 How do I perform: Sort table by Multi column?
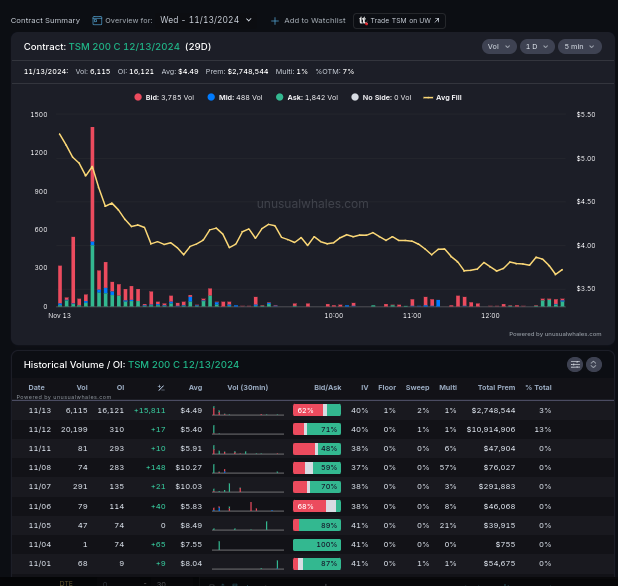click(x=448, y=387)
